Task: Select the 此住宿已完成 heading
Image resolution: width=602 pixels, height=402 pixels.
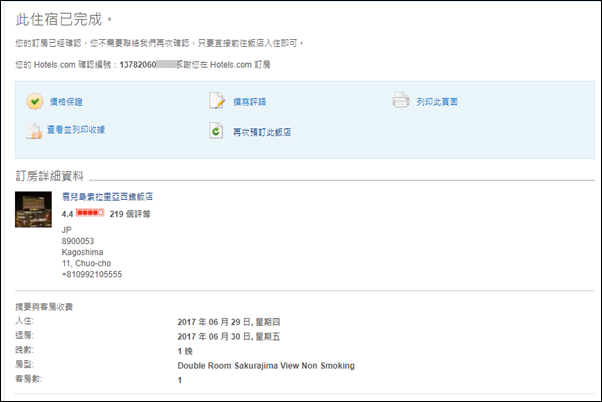Action: 59,19
